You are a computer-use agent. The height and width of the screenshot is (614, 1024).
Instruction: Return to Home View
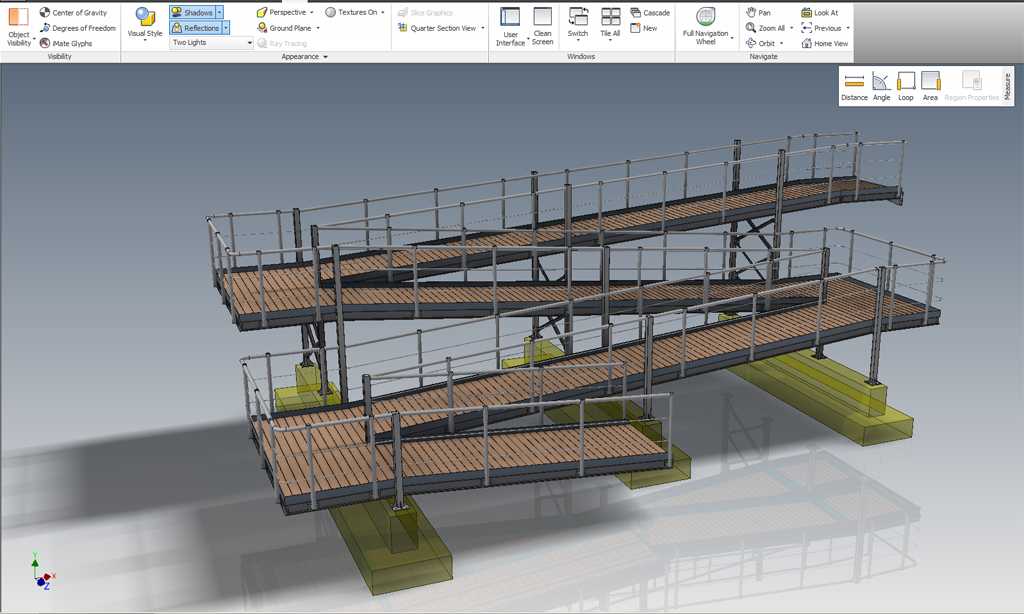coord(824,43)
